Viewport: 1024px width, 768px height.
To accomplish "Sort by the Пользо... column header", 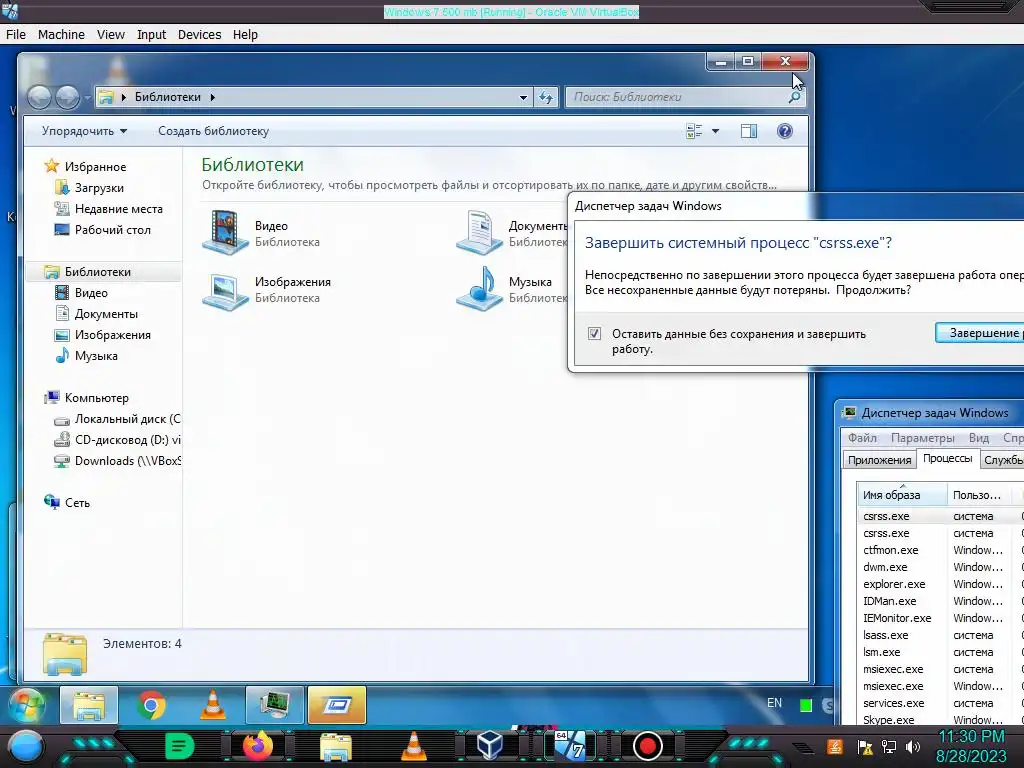I will click(x=978, y=495).
